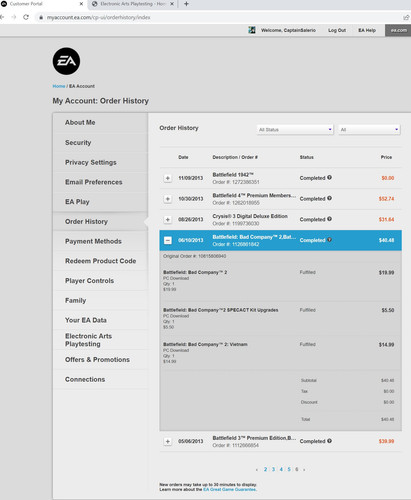Switch to Customer Portal browser tab
This screenshot has height=500, width=411.
click(x=43, y=4)
